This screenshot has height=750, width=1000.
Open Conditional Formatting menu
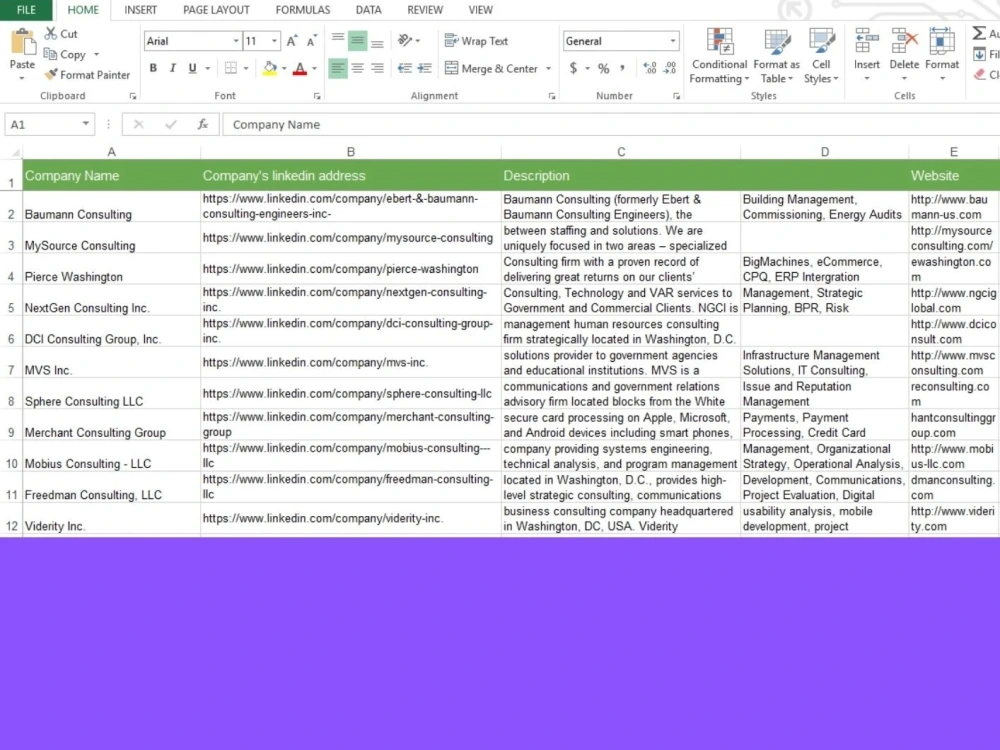tap(719, 56)
